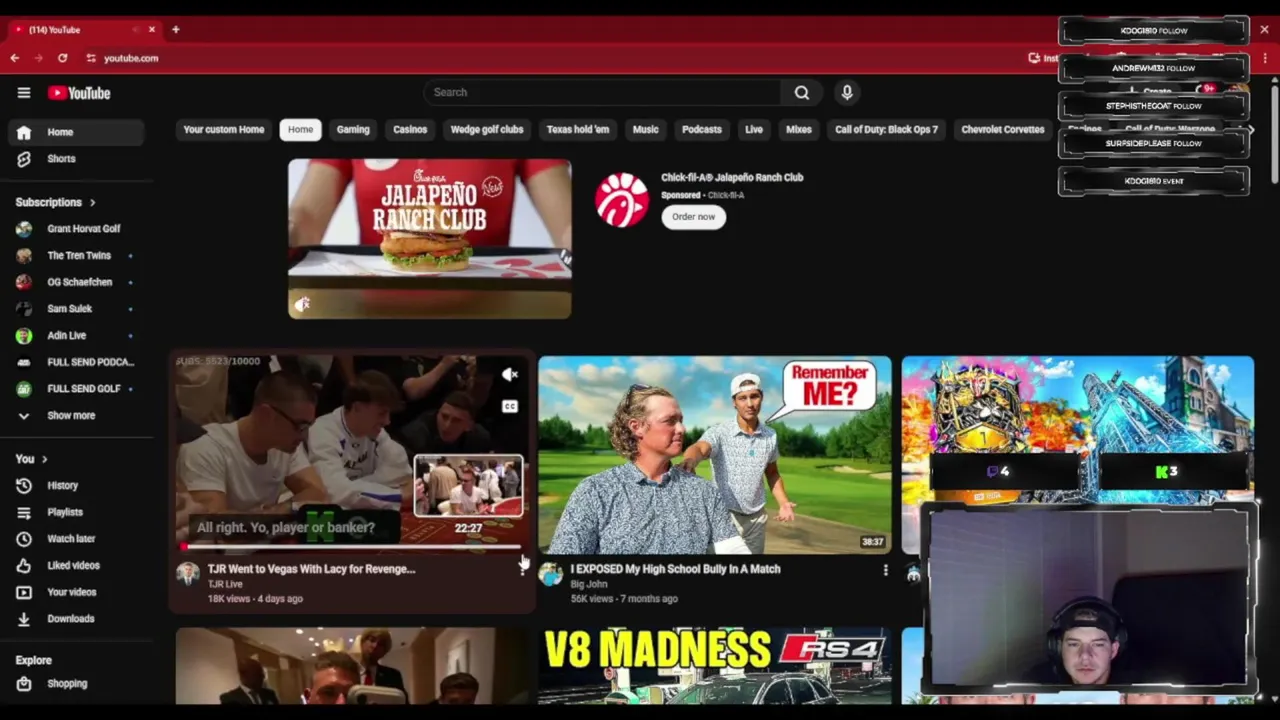Open the Remember ME golf video thumbnail
This screenshot has width=1280, height=720.
[715, 455]
